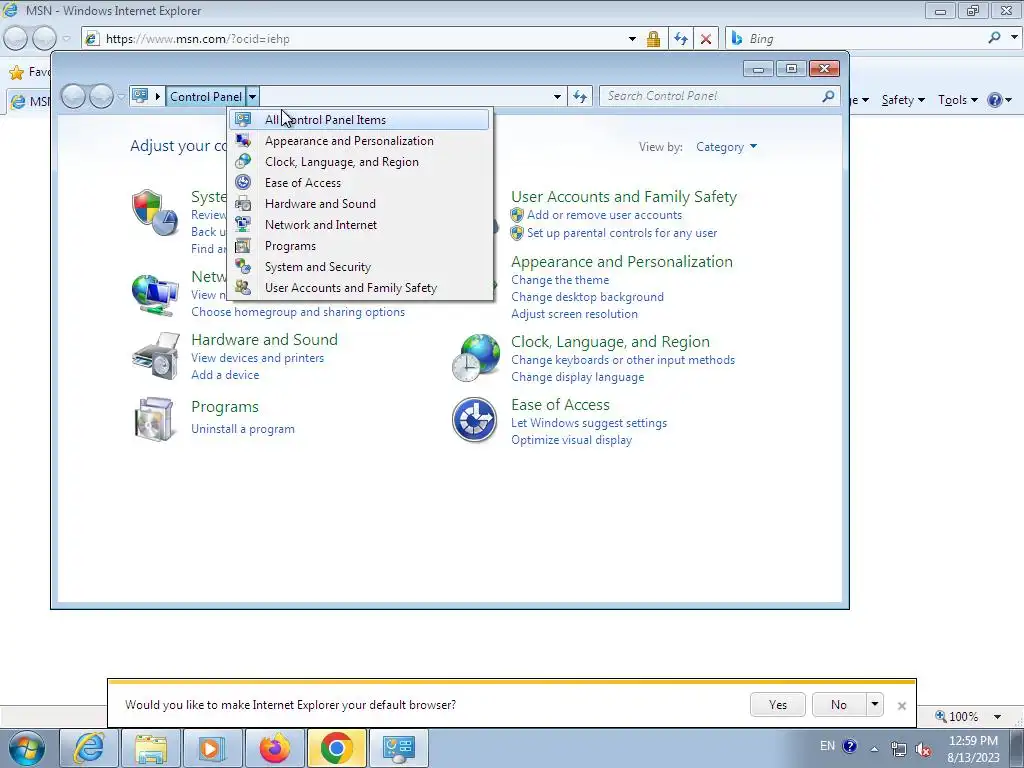Click the Control Panel root icon in breadcrumb
This screenshot has height=768, width=1024.
point(140,96)
